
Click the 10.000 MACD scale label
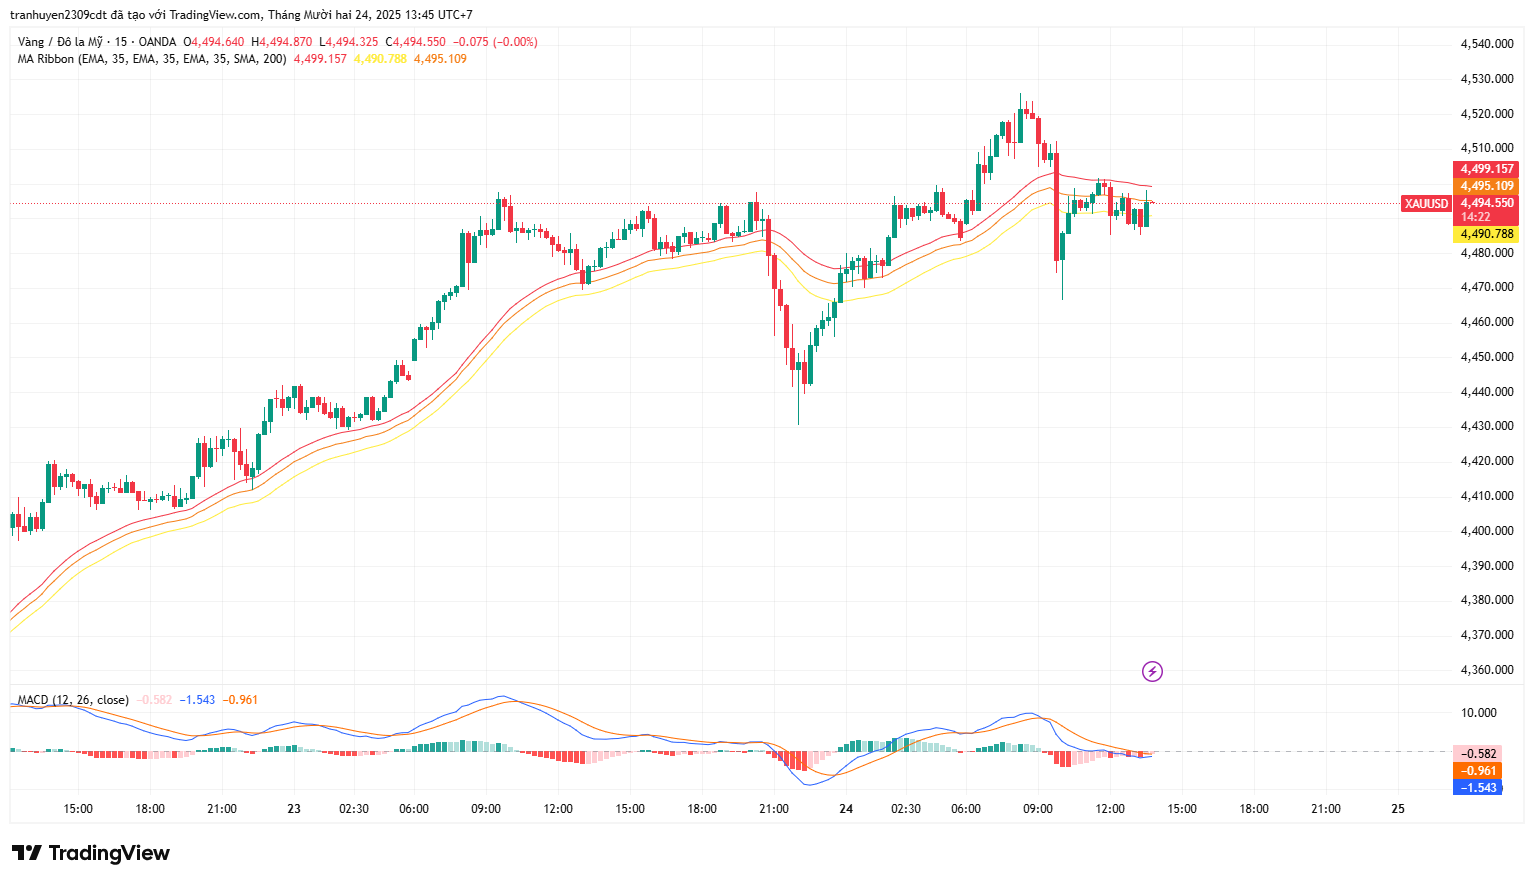1479,713
